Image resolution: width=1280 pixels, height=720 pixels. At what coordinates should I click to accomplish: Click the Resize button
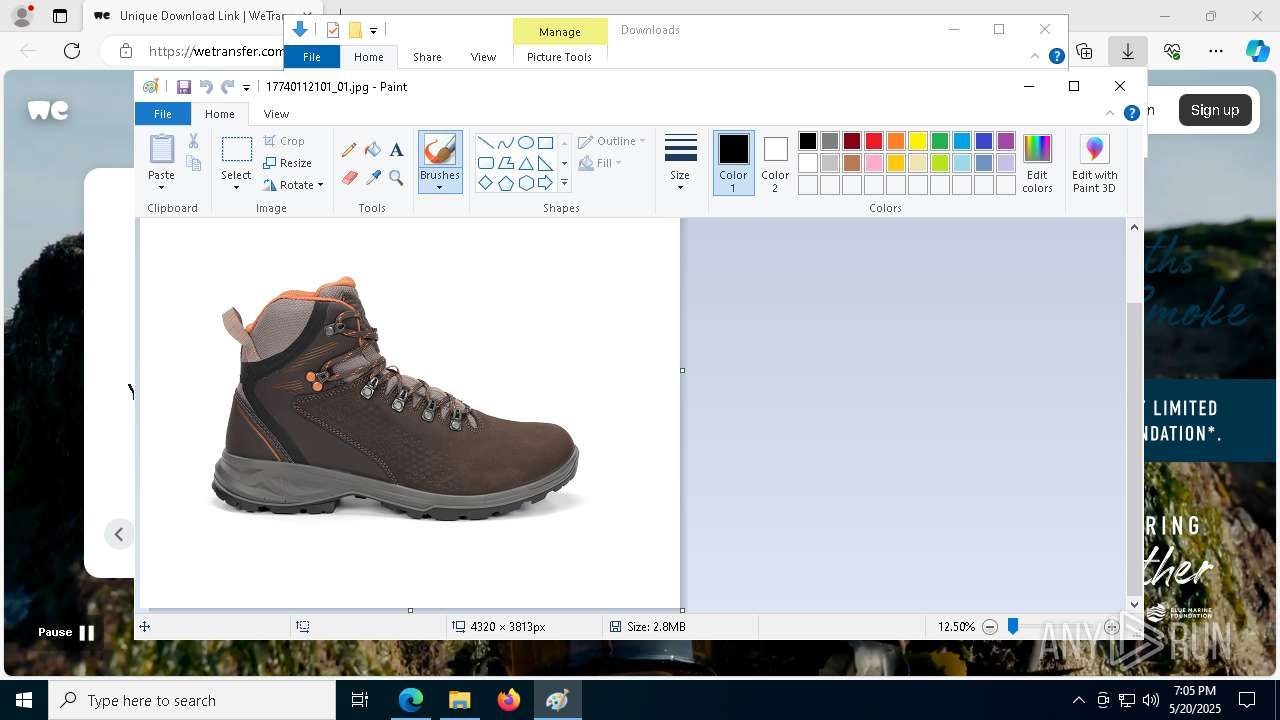pos(288,163)
